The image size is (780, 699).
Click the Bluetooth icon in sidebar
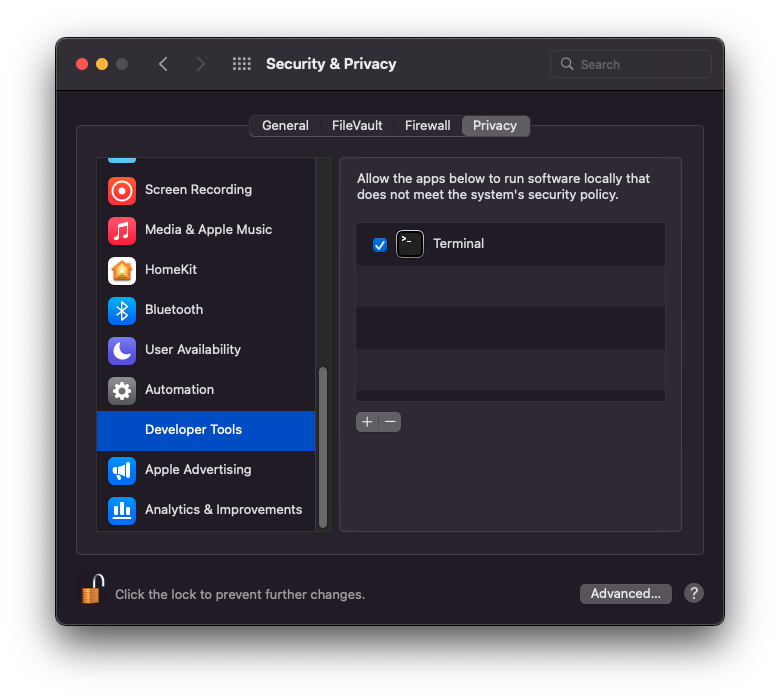click(122, 310)
